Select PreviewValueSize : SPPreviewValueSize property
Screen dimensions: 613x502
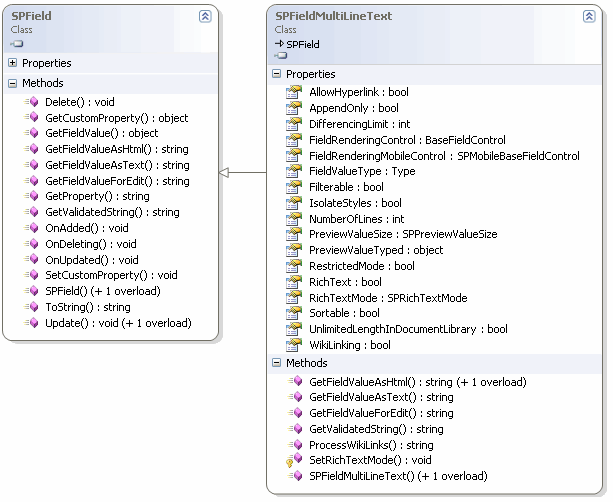(403, 234)
